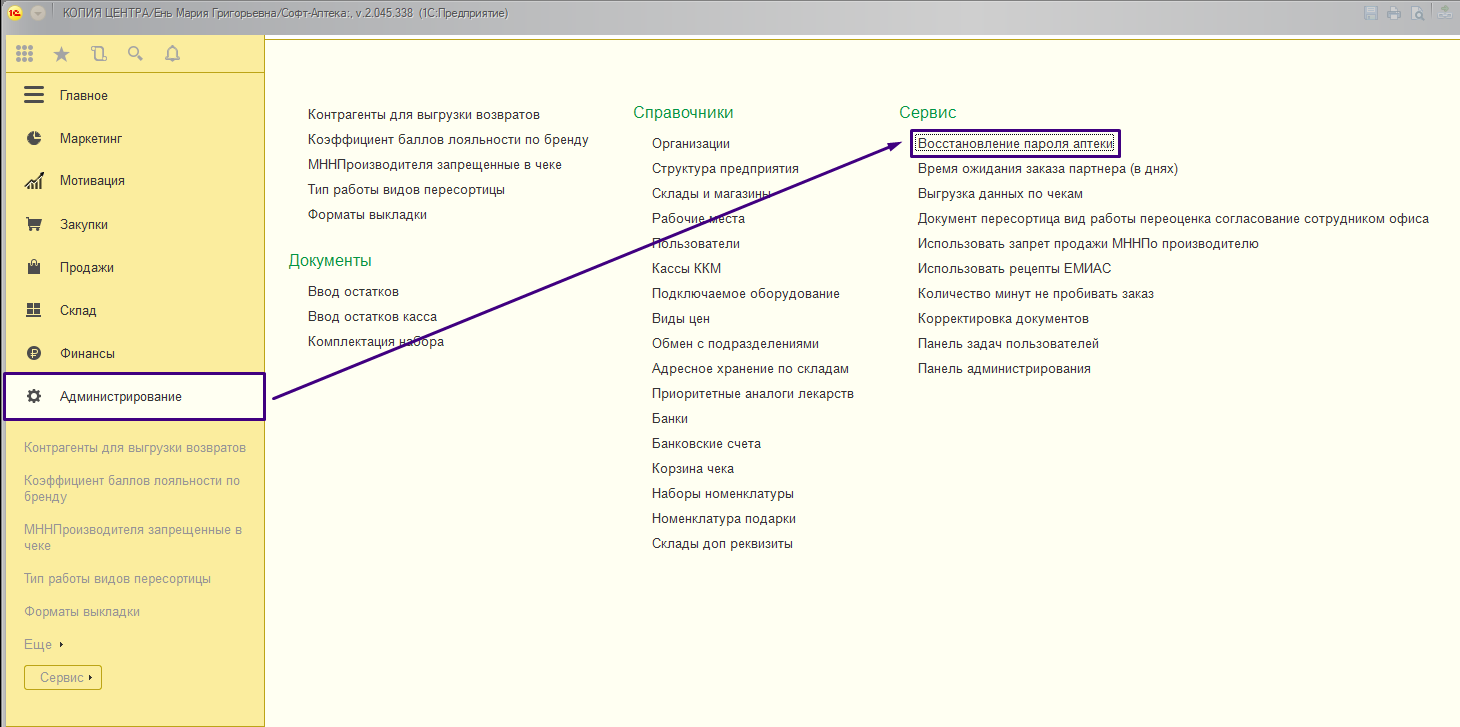This screenshot has height=727, width=1460.
Task: Open notifications with the bell icon
Action: coord(172,54)
